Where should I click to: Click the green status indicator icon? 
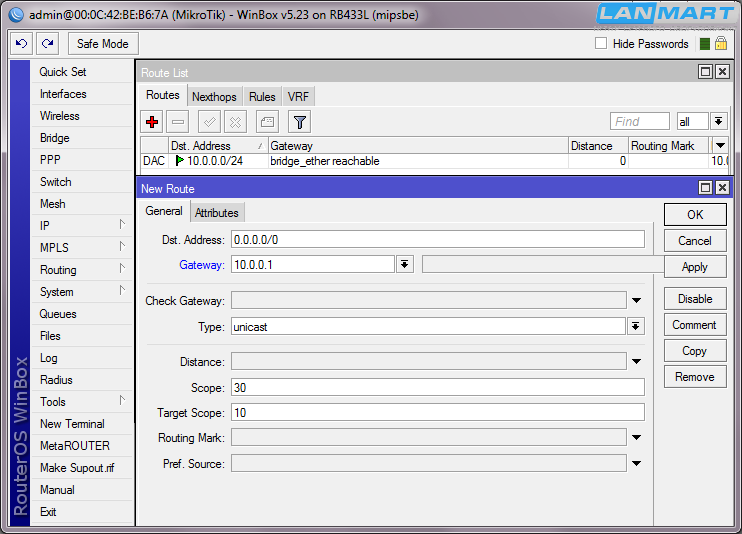point(705,44)
